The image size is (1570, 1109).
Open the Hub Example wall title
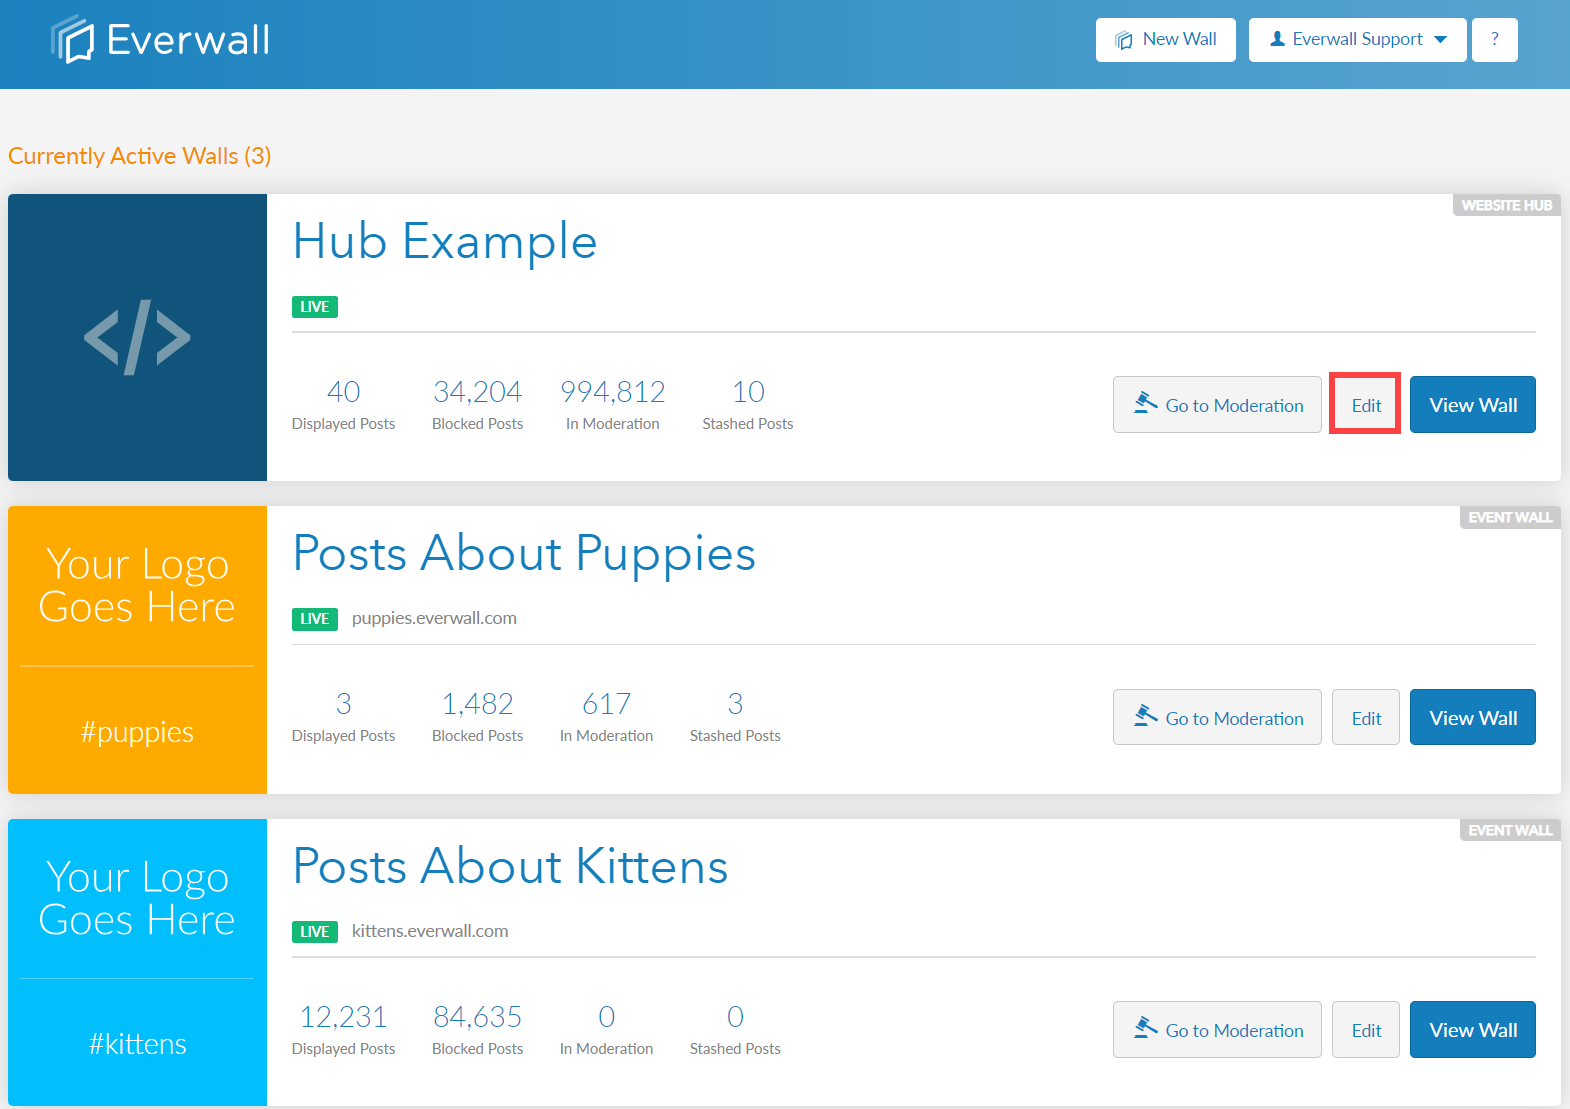click(x=445, y=242)
